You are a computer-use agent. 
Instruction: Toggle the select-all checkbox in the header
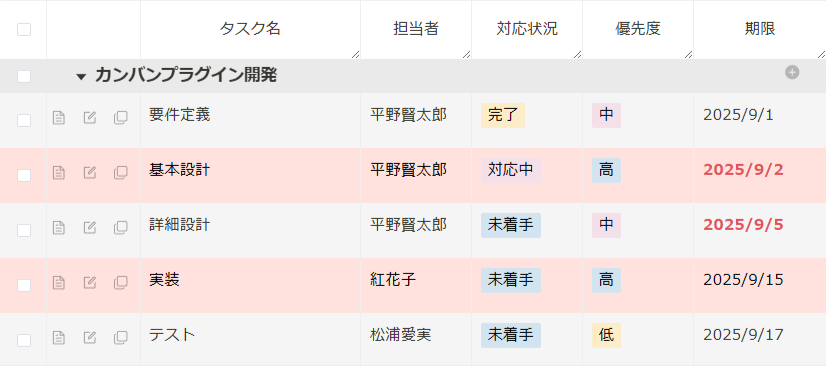24,29
